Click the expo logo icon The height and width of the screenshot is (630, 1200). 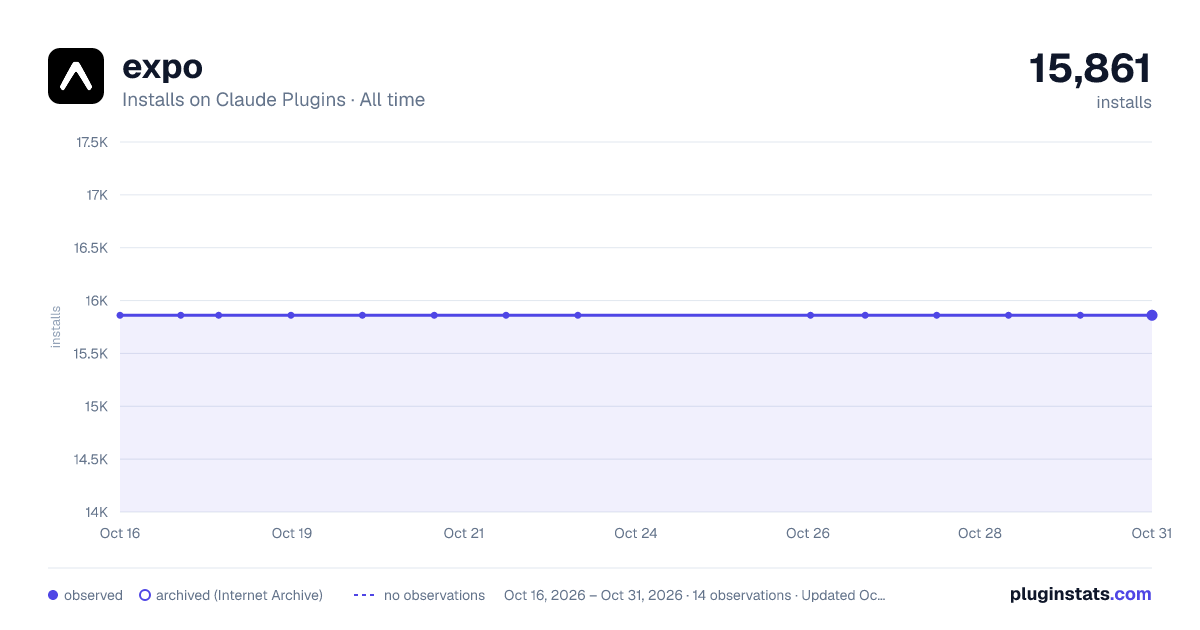pyautogui.click(x=76, y=76)
